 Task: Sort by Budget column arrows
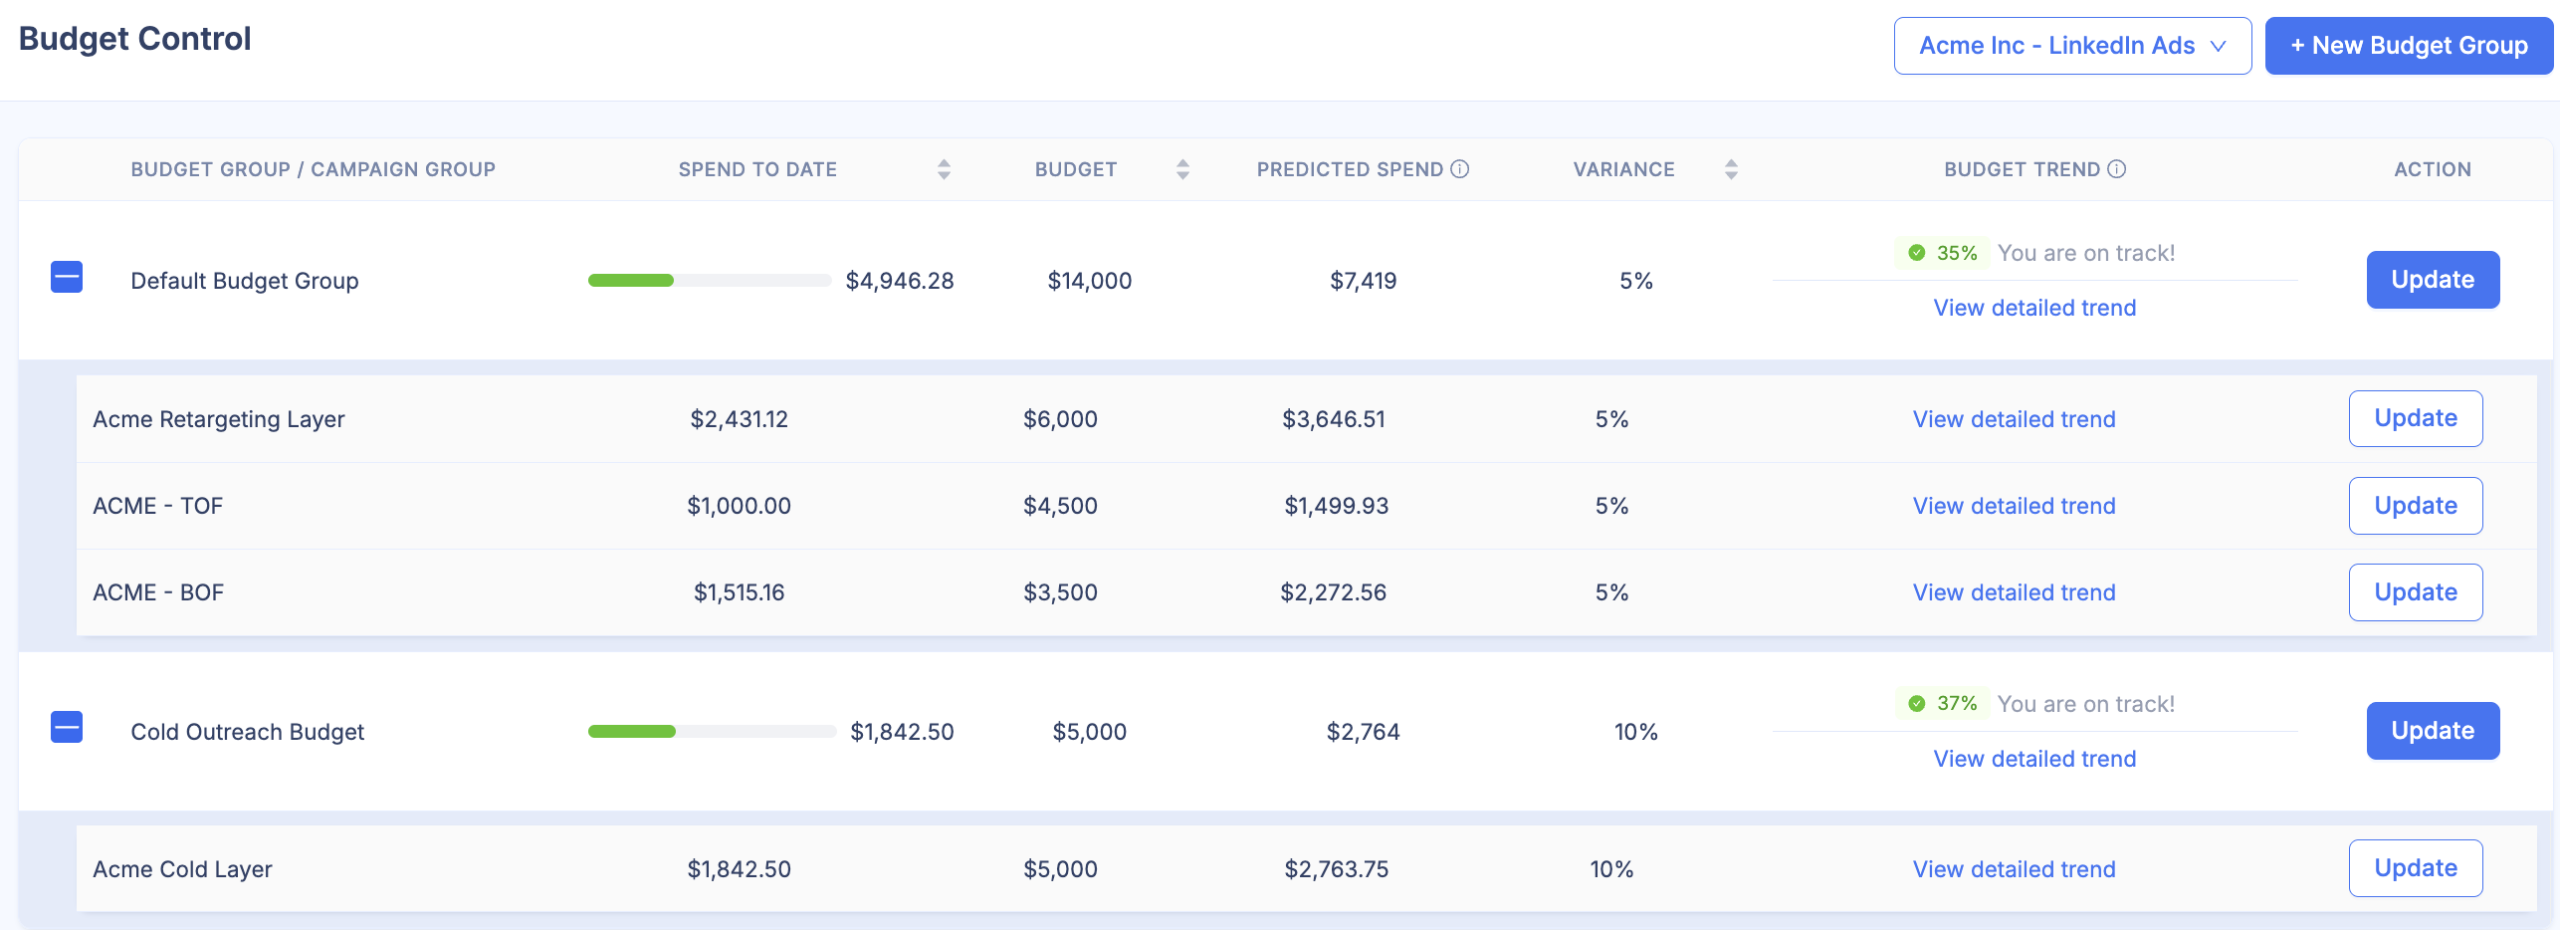point(1183,169)
